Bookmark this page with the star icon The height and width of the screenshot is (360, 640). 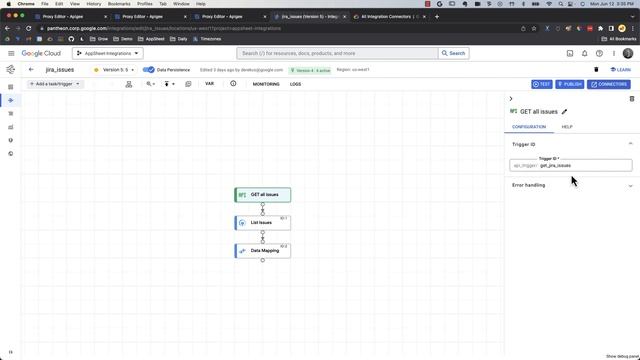click(534, 29)
